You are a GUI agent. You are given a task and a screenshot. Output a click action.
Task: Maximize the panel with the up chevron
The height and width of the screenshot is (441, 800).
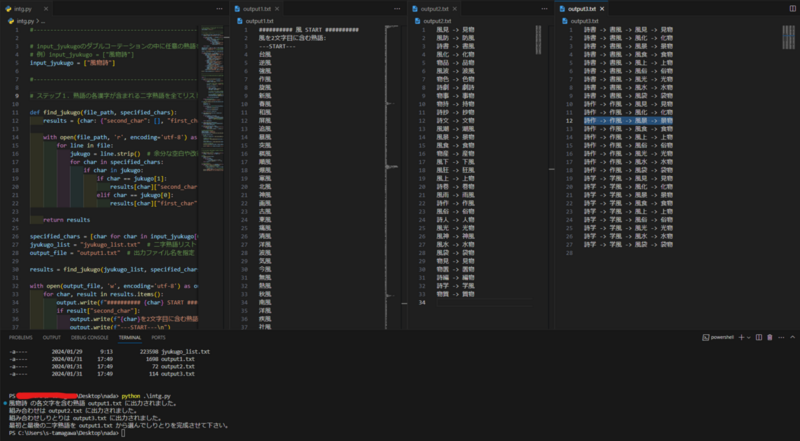pos(792,337)
